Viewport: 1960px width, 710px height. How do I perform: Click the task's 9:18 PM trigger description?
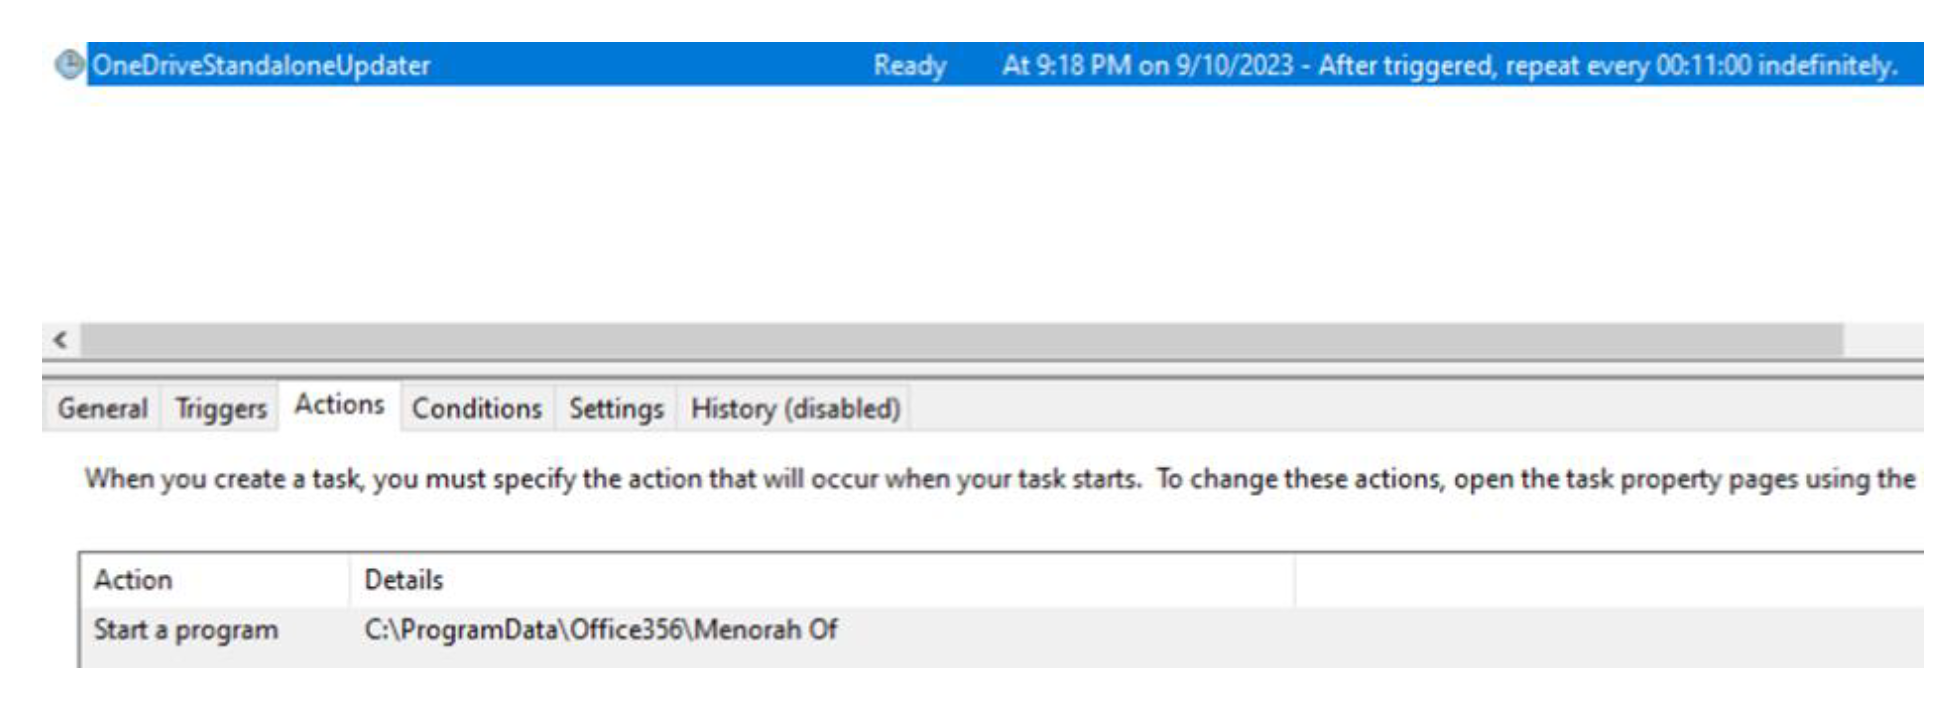(1449, 66)
